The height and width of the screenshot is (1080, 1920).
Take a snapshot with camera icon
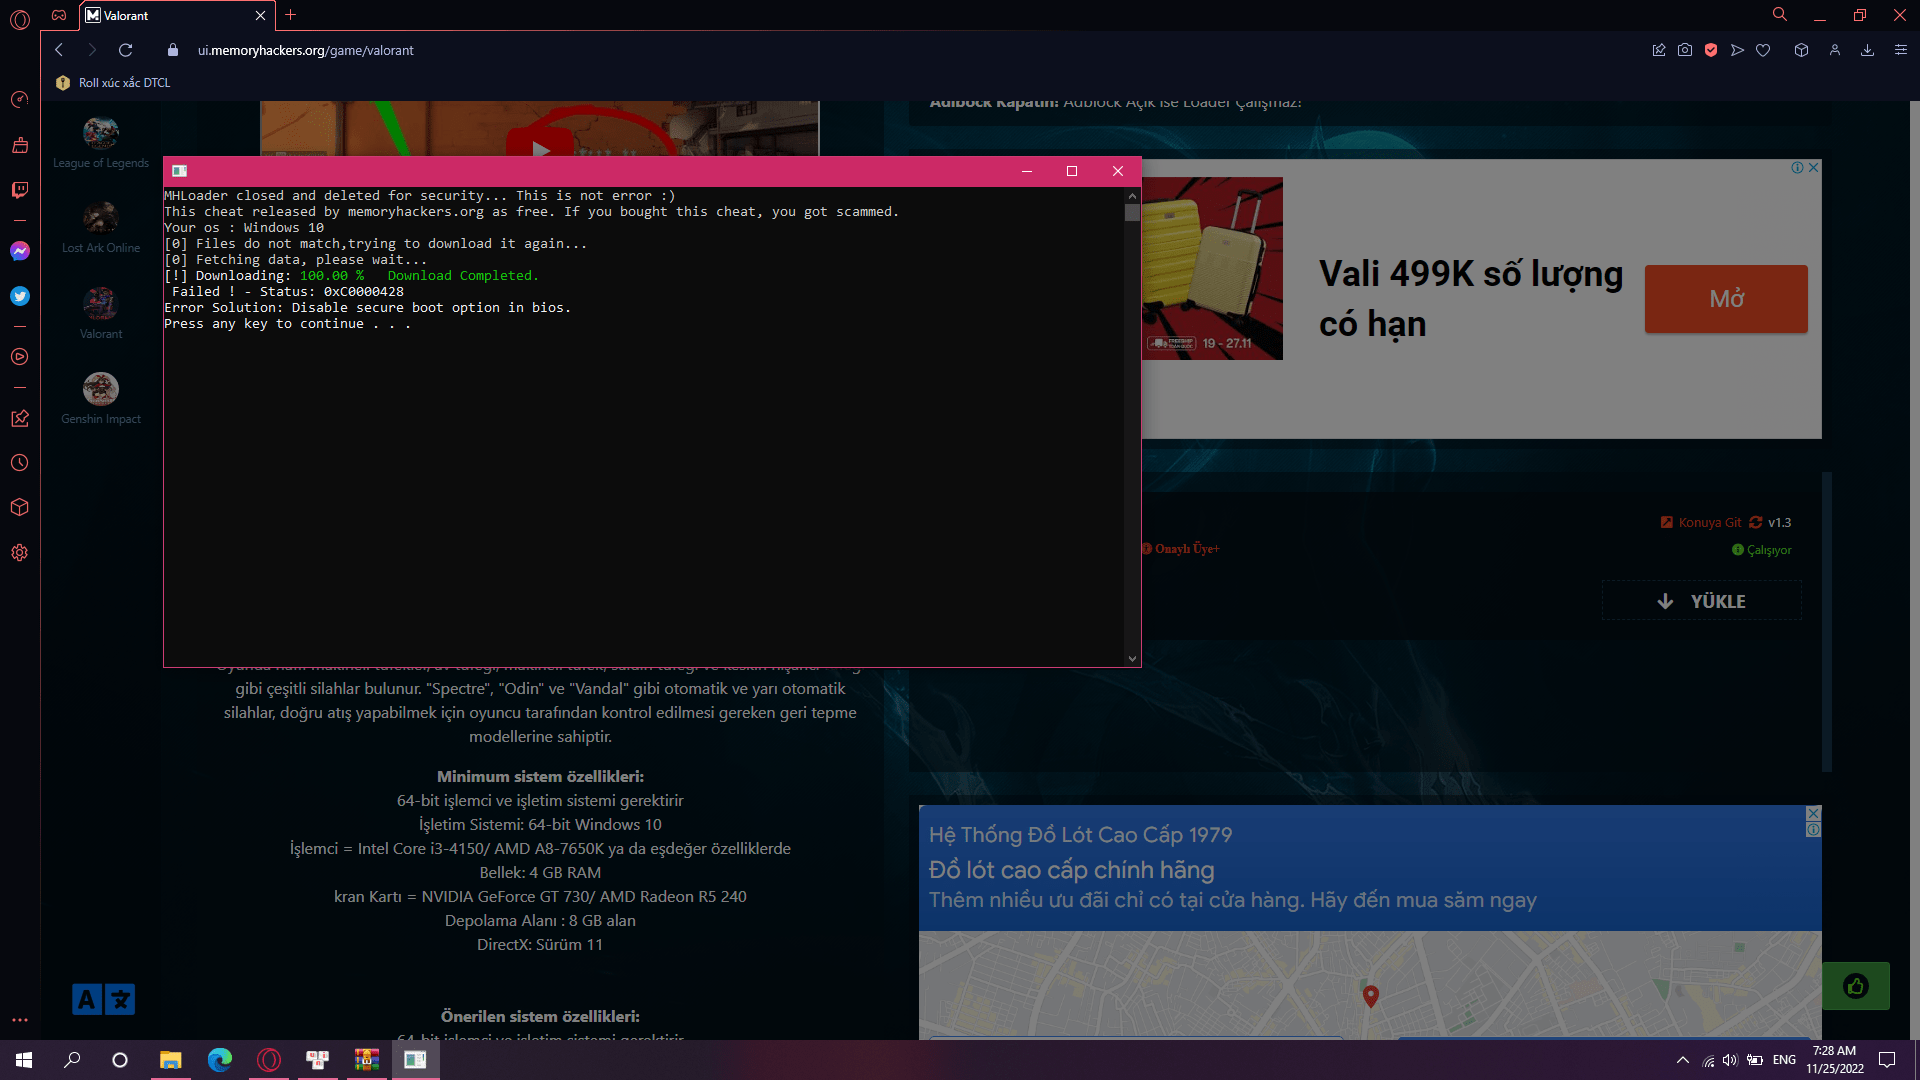[x=1685, y=50]
